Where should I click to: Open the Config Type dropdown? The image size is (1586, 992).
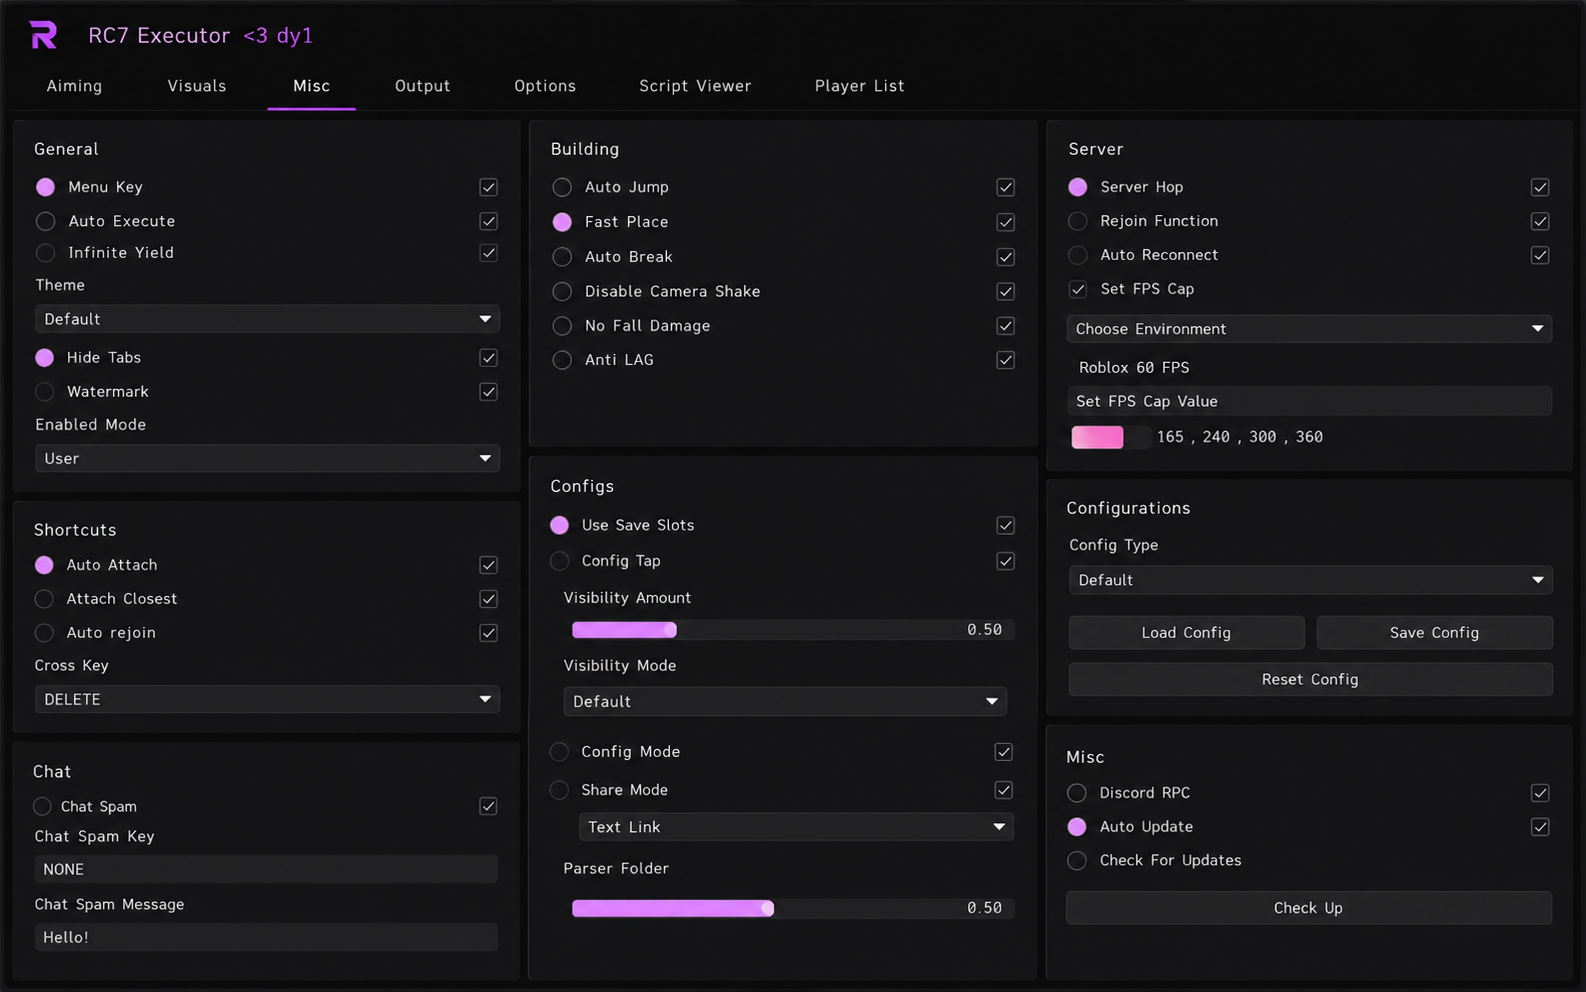pyautogui.click(x=1311, y=580)
